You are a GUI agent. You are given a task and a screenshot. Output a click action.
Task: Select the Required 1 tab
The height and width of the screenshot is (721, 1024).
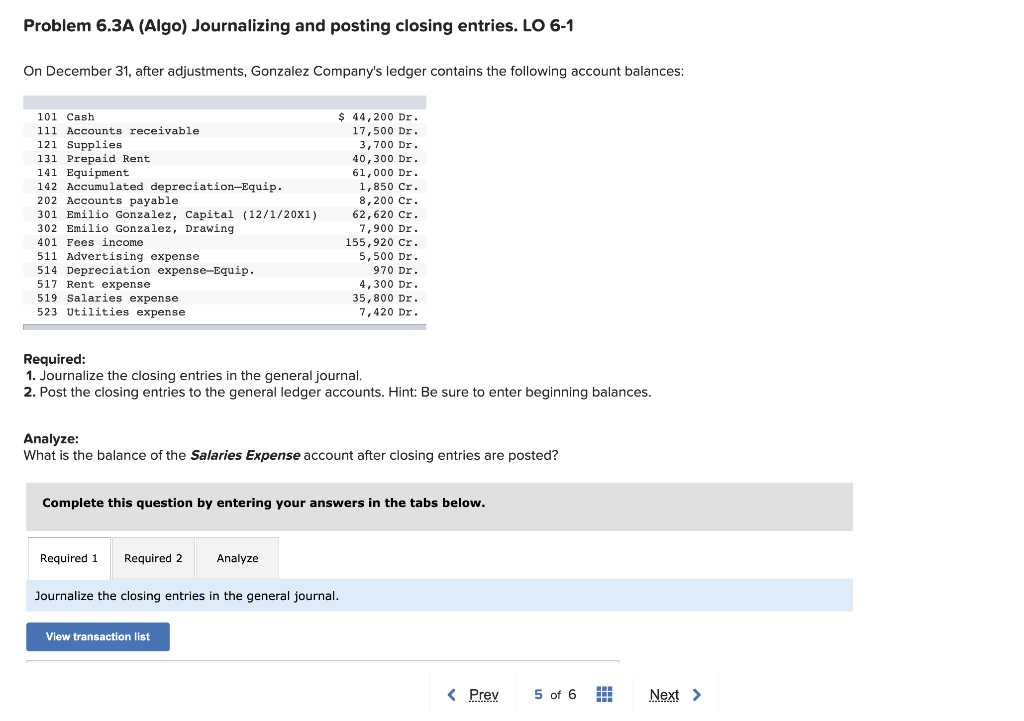[68, 558]
